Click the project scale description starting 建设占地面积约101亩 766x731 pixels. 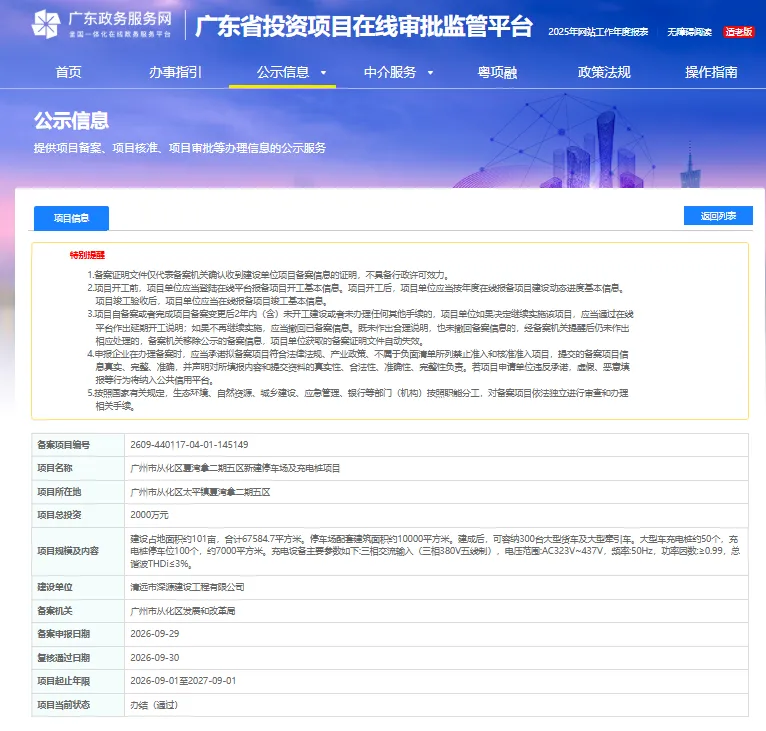435,551
